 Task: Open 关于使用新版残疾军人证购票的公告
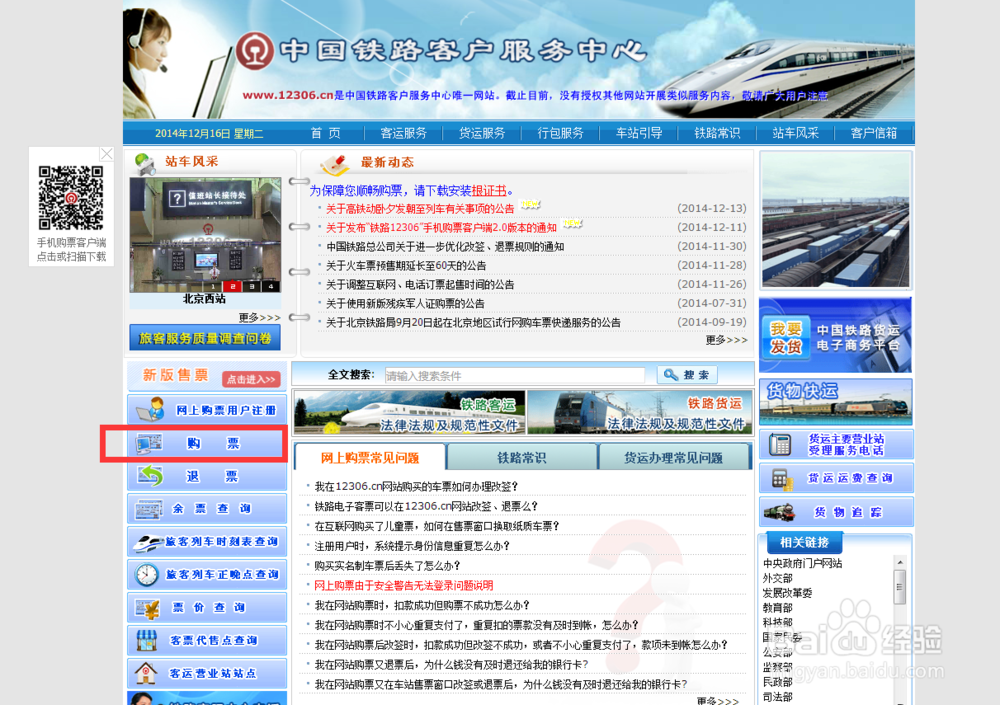point(405,304)
